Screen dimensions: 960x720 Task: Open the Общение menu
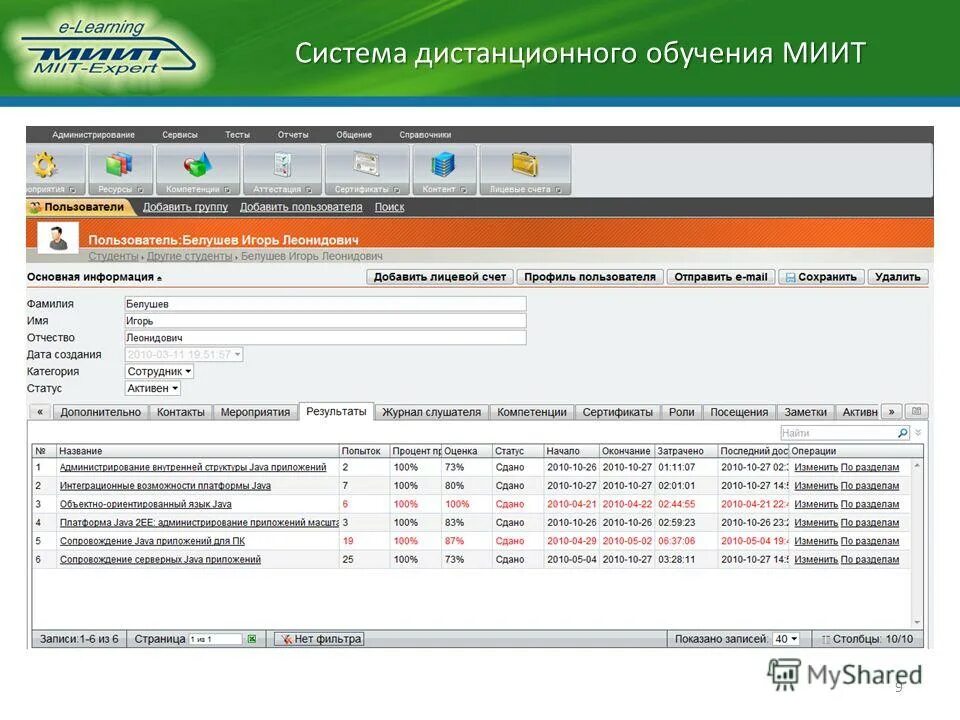pyautogui.click(x=354, y=135)
